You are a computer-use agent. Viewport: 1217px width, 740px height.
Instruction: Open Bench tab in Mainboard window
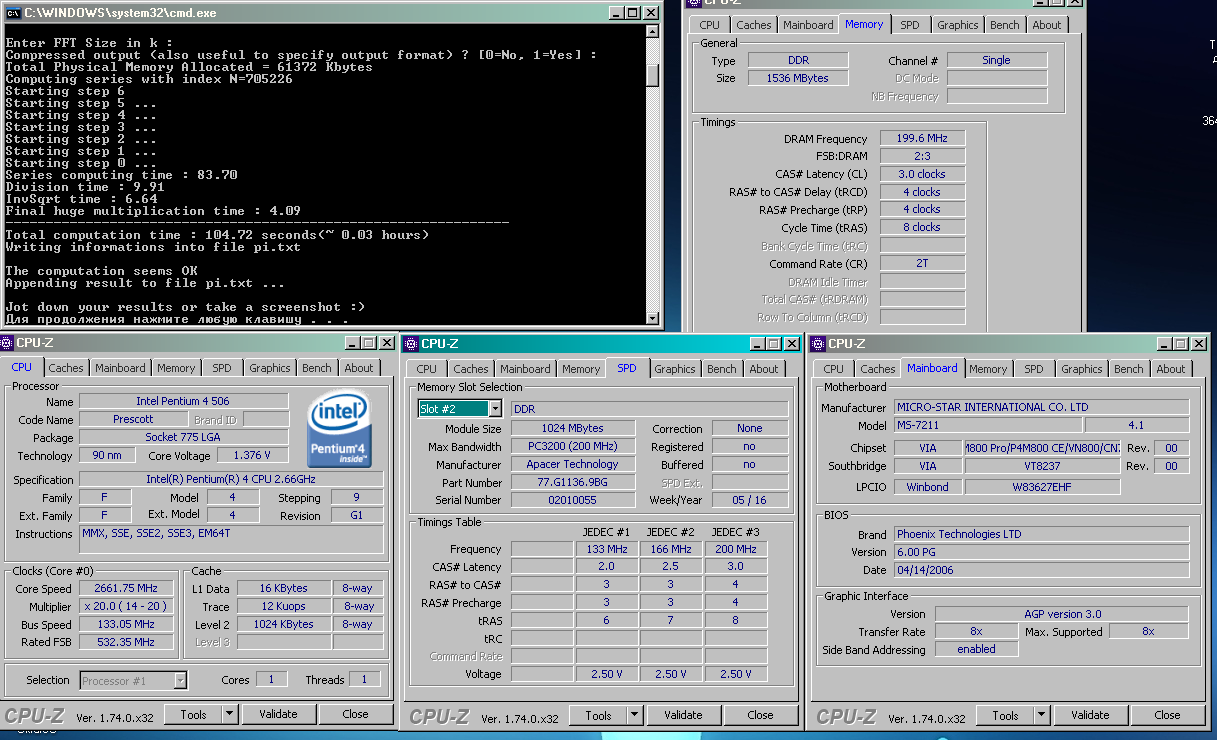pos(1128,369)
